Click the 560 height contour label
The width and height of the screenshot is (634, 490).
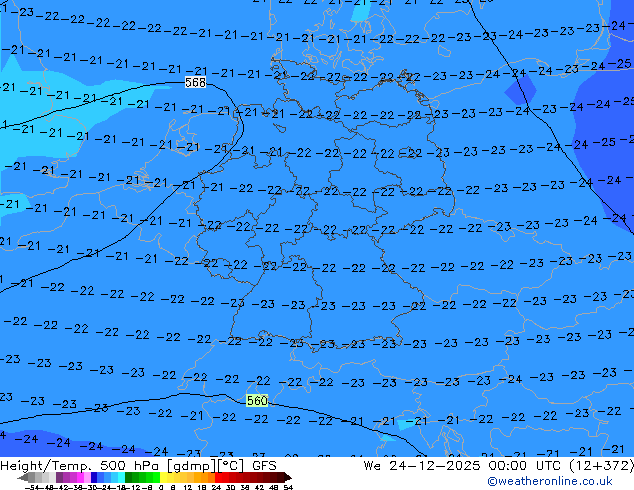257,401
